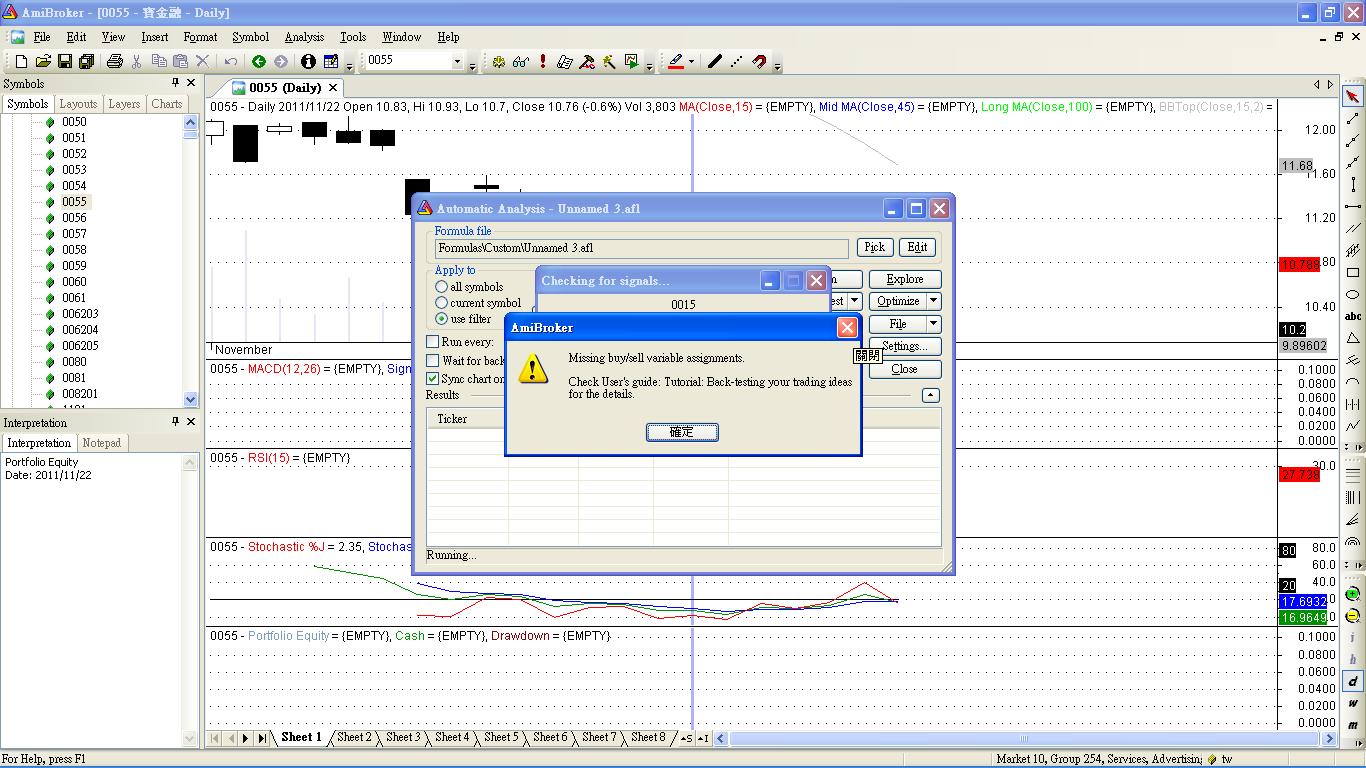This screenshot has width=1366, height=768.
Task: Click the Ticker column header
Action: pos(467,419)
